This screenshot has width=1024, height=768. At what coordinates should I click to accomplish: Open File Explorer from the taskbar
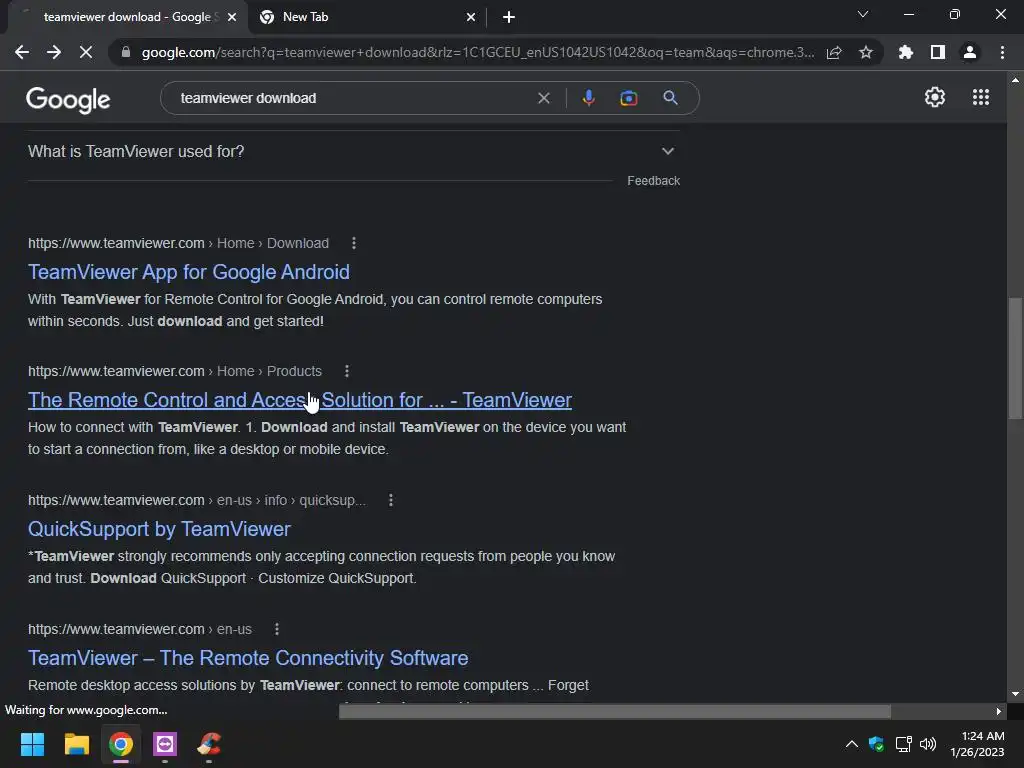click(76, 744)
